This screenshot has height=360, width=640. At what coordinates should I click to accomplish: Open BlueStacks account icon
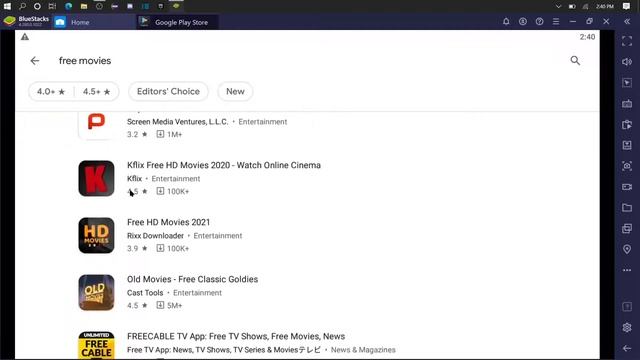click(523, 22)
